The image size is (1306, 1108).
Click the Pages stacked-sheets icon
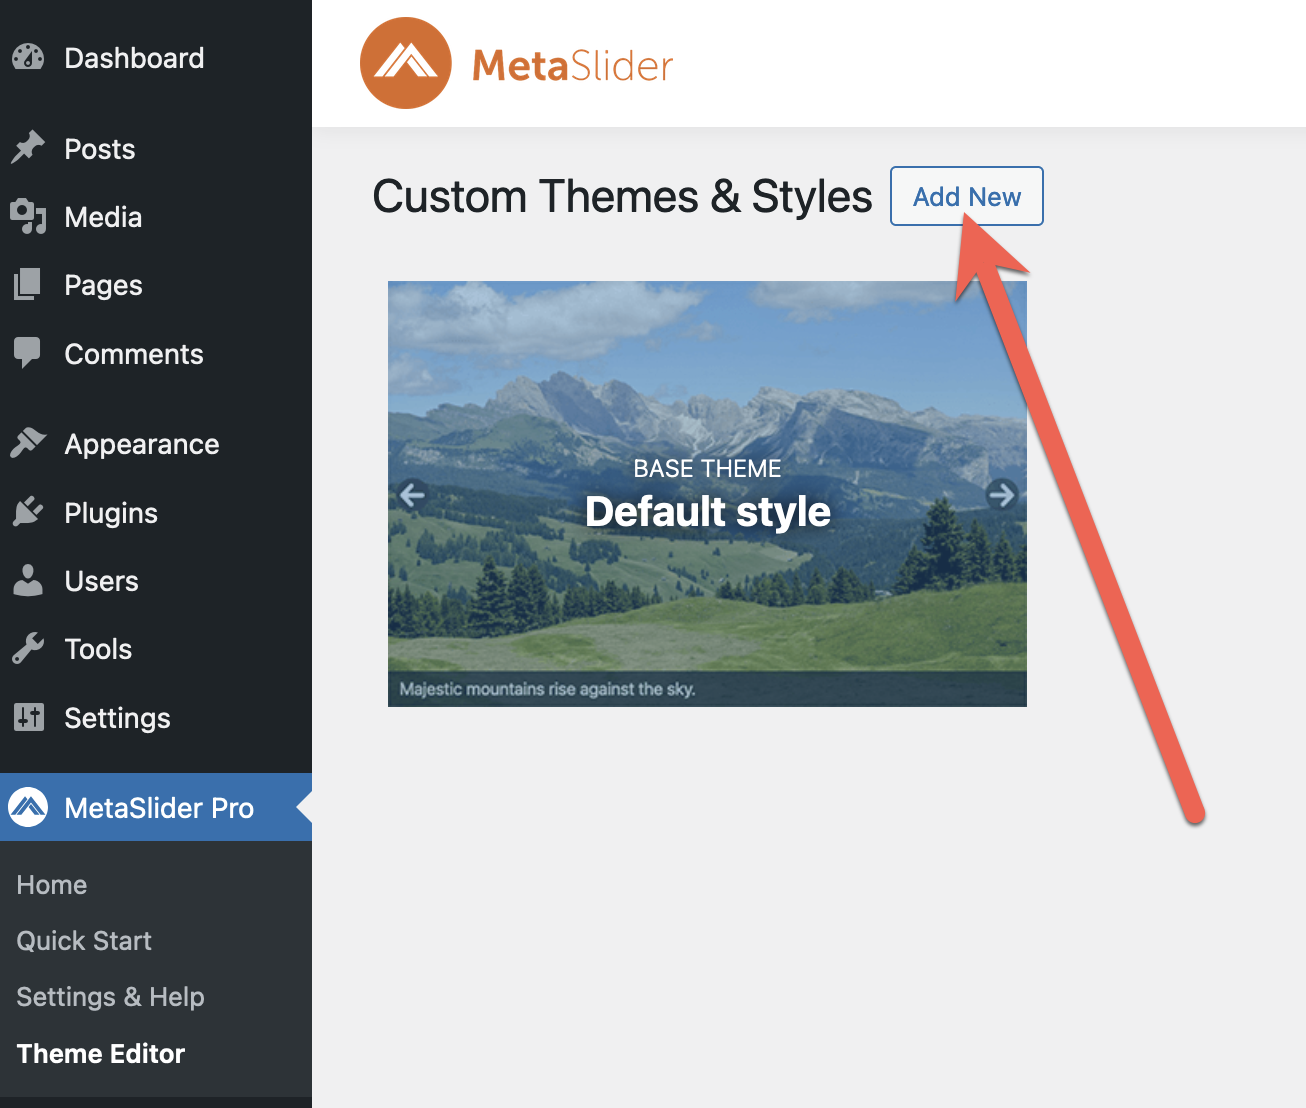tap(28, 285)
